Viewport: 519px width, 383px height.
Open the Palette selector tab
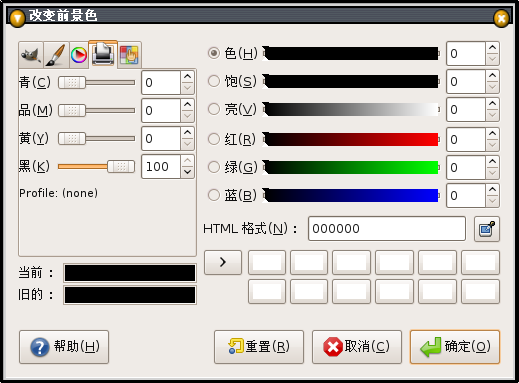click(x=129, y=55)
